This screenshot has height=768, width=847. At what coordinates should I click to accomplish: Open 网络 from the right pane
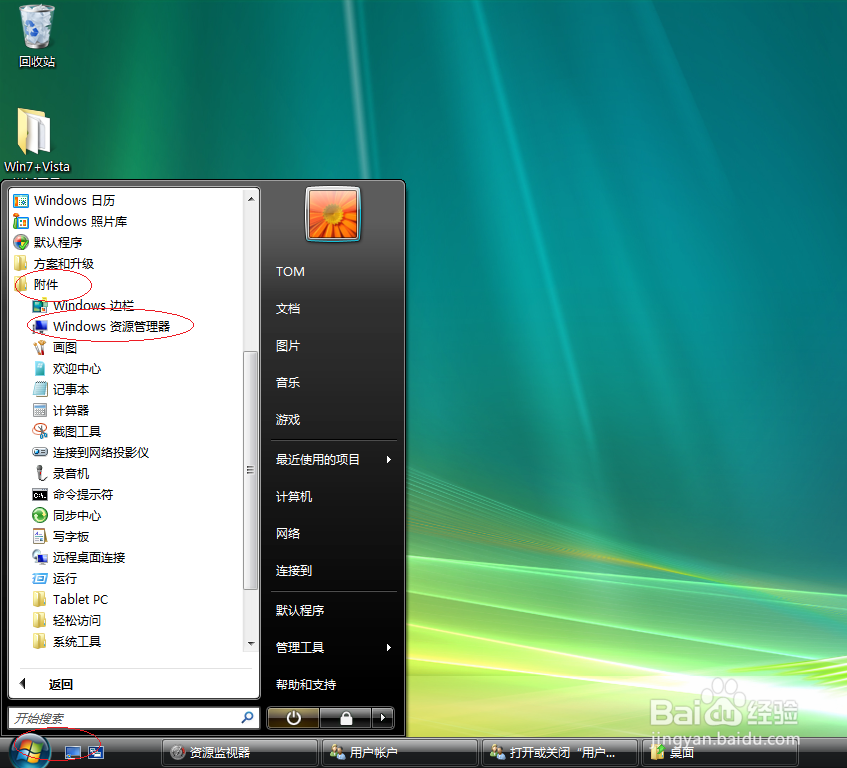coord(288,534)
